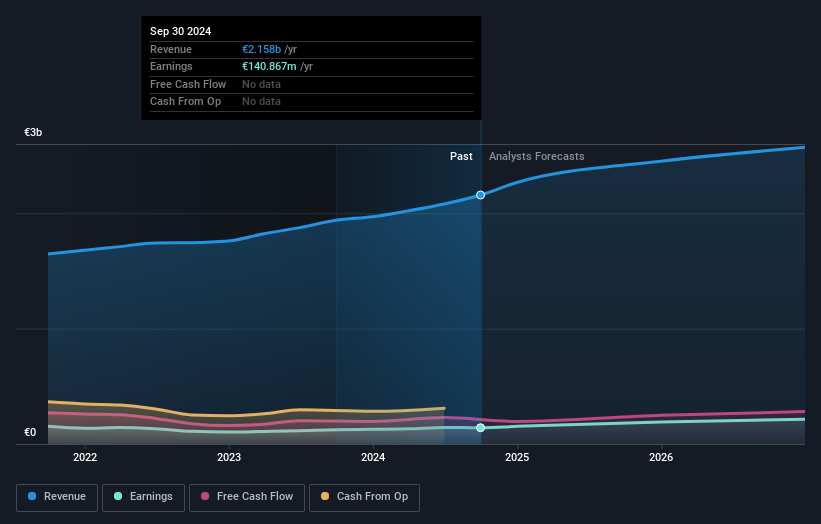Image resolution: width=821 pixels, height=524 pixels.
Task: Toggle the Revenue series legend button
Action: click(57, 497)
